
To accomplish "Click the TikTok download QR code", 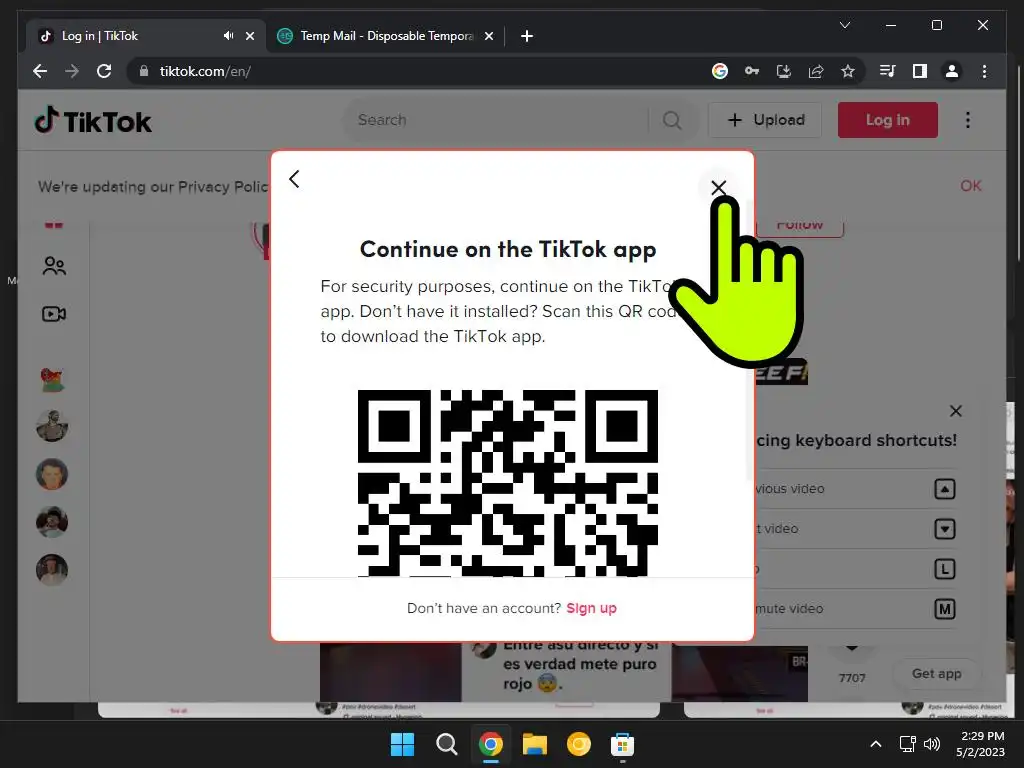I will [507, 483].
